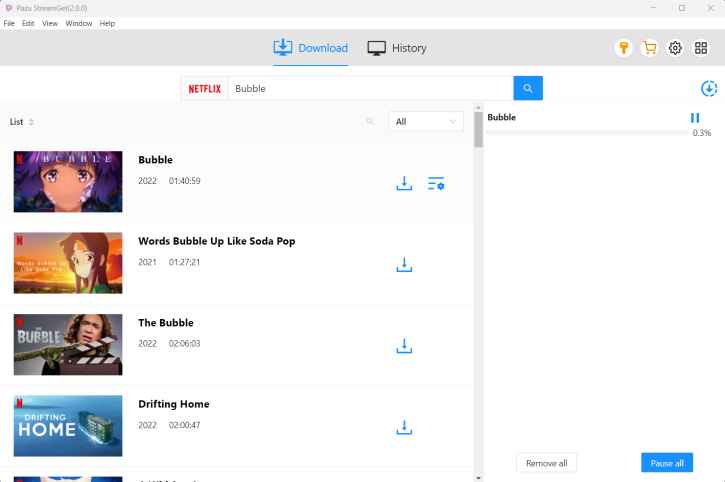Click the Pause all button

point(667,463)
